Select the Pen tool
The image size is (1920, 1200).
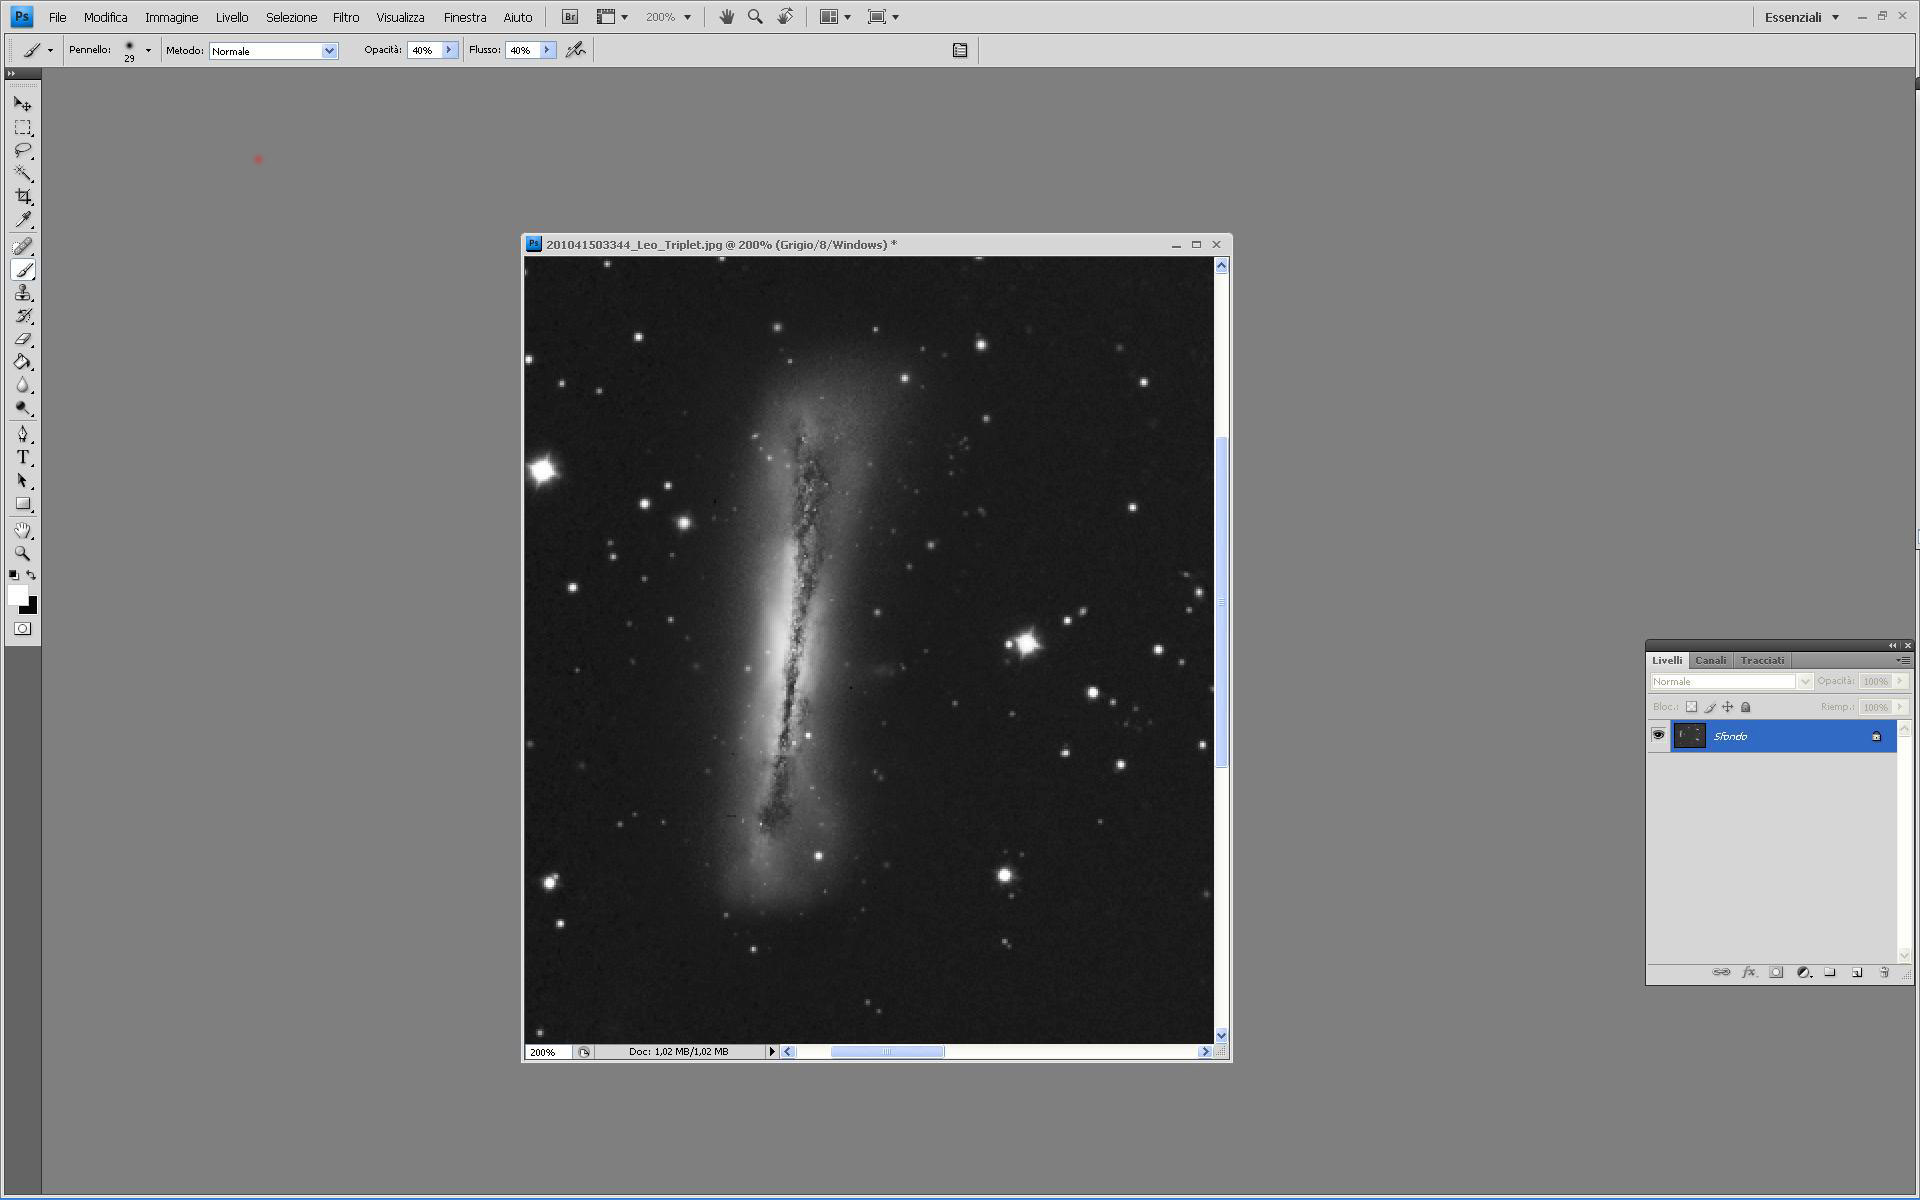[x=23, y=434]
